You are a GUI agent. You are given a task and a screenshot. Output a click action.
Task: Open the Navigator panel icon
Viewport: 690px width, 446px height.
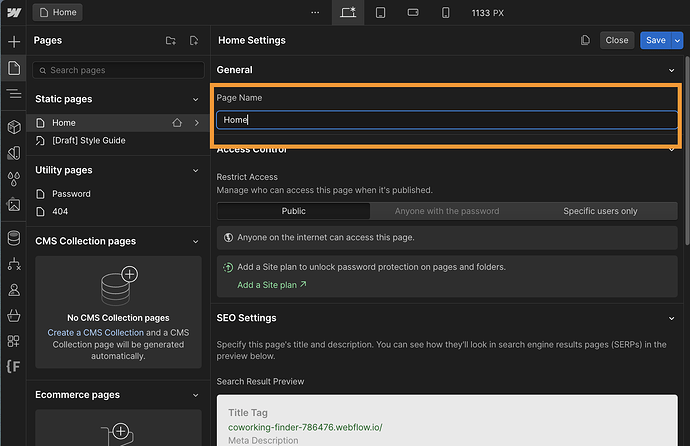14,94
